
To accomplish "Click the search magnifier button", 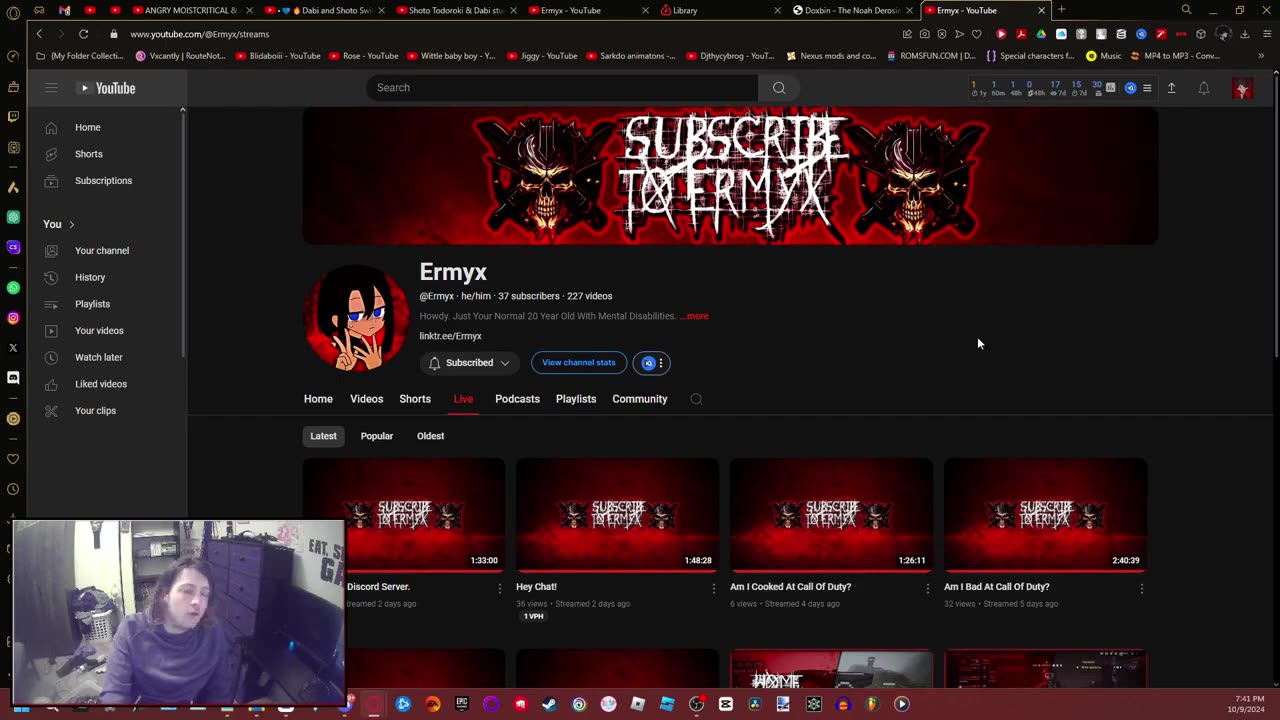I will 779,88.
